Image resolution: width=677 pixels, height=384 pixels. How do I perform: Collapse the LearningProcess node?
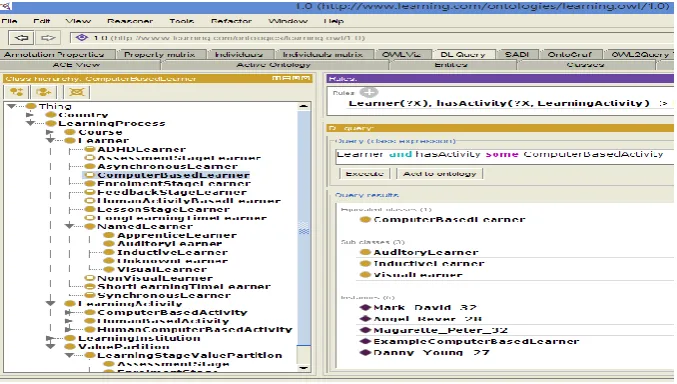(x=30, y=124)
